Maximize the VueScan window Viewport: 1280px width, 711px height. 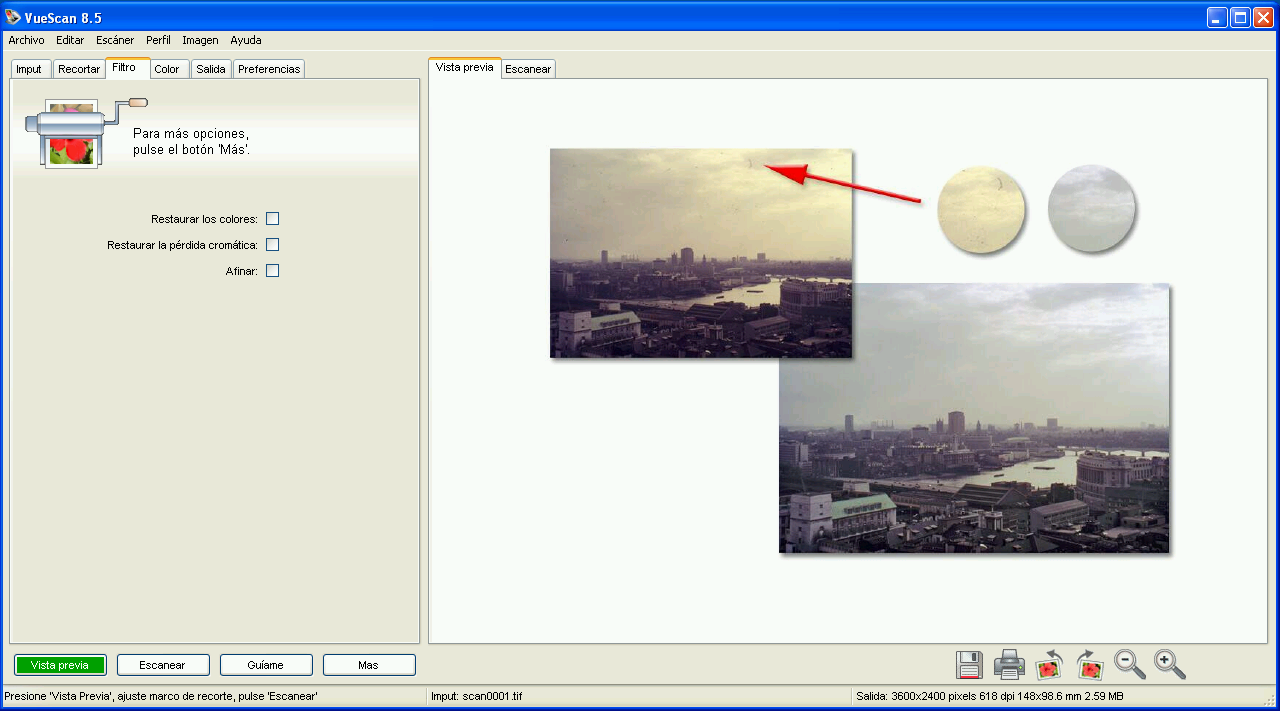click(x=1240, y=17)
